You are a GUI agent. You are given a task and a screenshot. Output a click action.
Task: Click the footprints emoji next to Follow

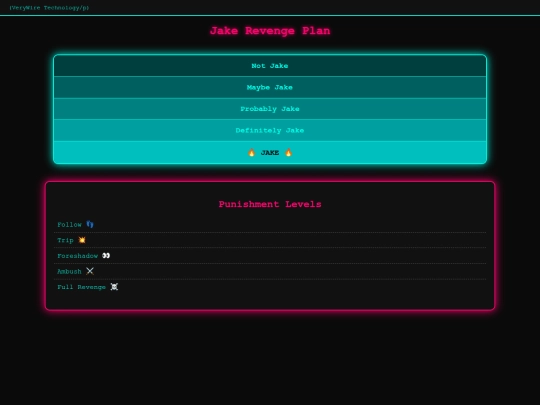click(x=90, y=224)
